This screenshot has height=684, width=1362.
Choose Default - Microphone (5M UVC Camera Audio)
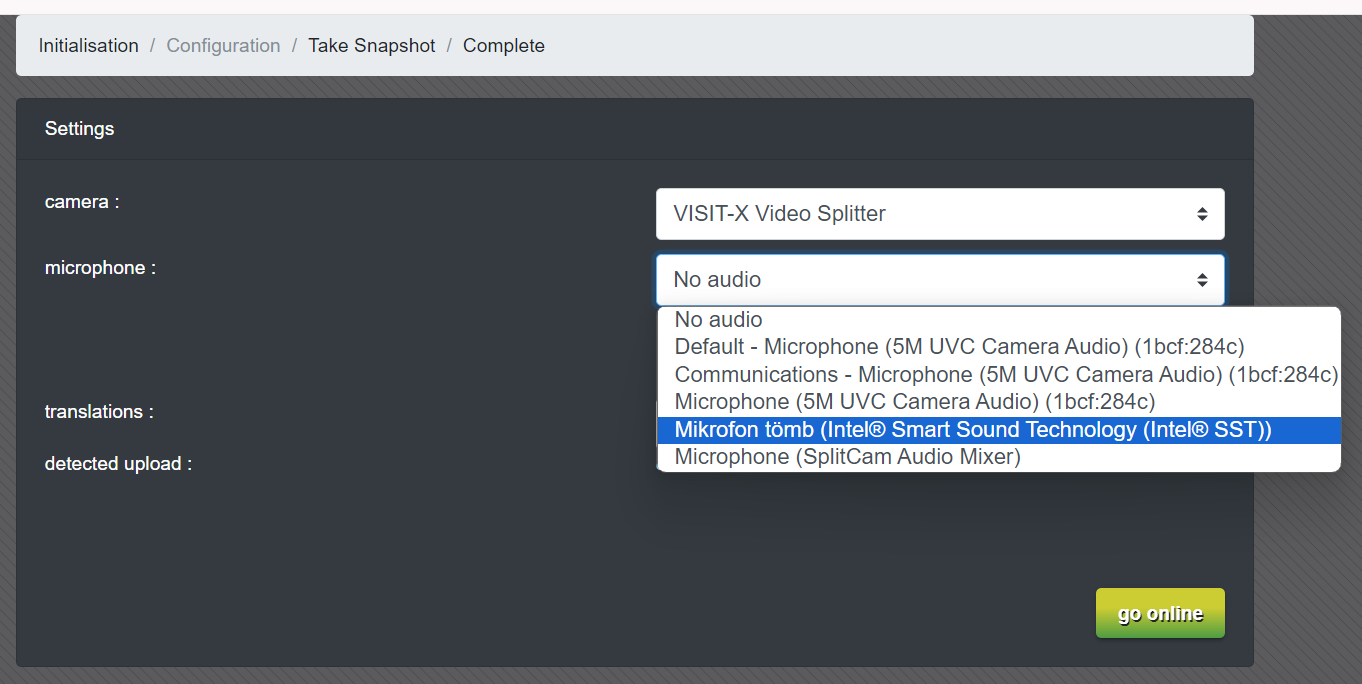click(999, 347)
